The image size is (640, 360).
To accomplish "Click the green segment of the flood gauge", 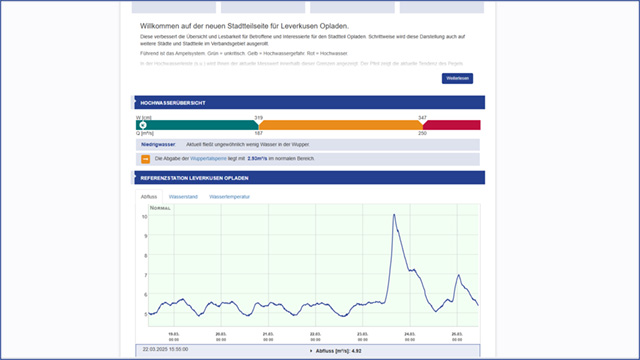I will pos(197,125).
